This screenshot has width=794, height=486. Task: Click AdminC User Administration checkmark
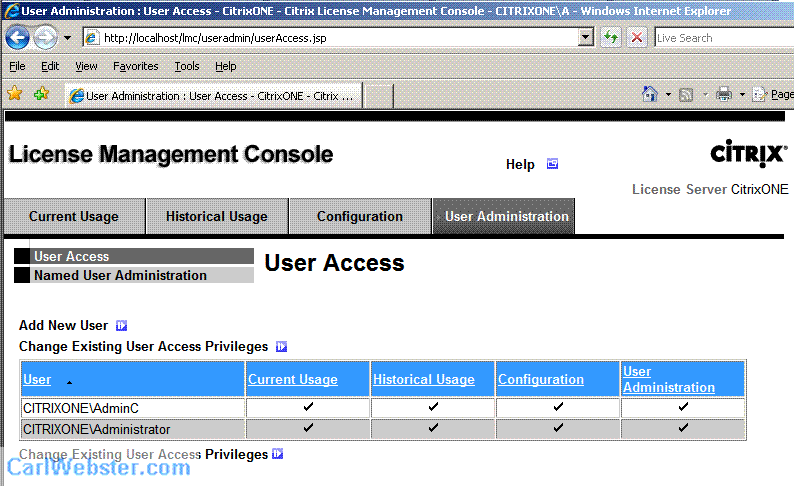pyautogui.click(x=683, y=407)
